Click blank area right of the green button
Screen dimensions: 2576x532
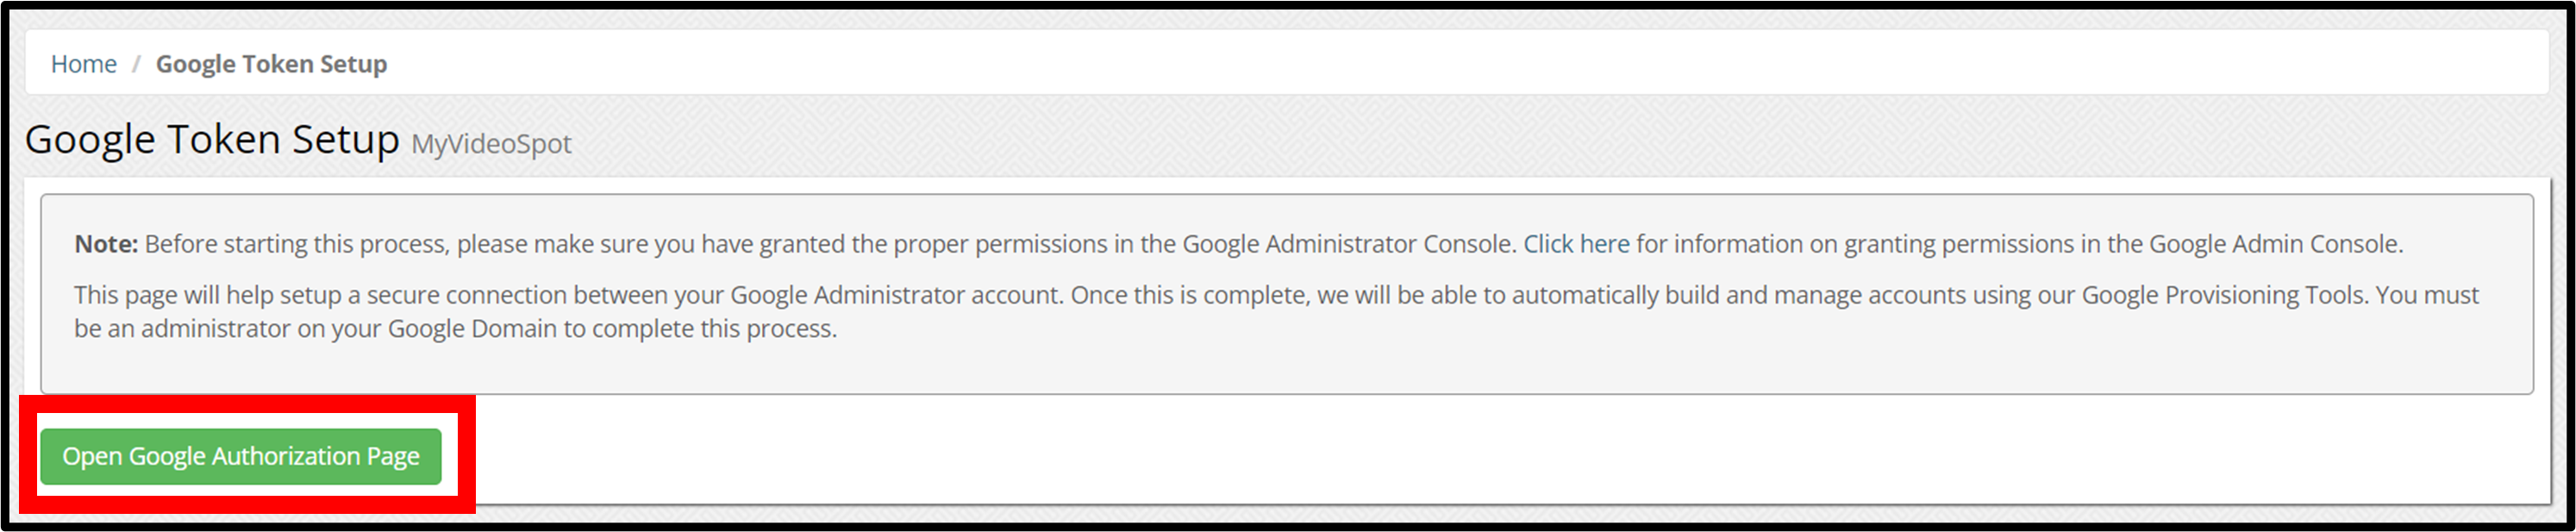click(x=1400, y=456)
